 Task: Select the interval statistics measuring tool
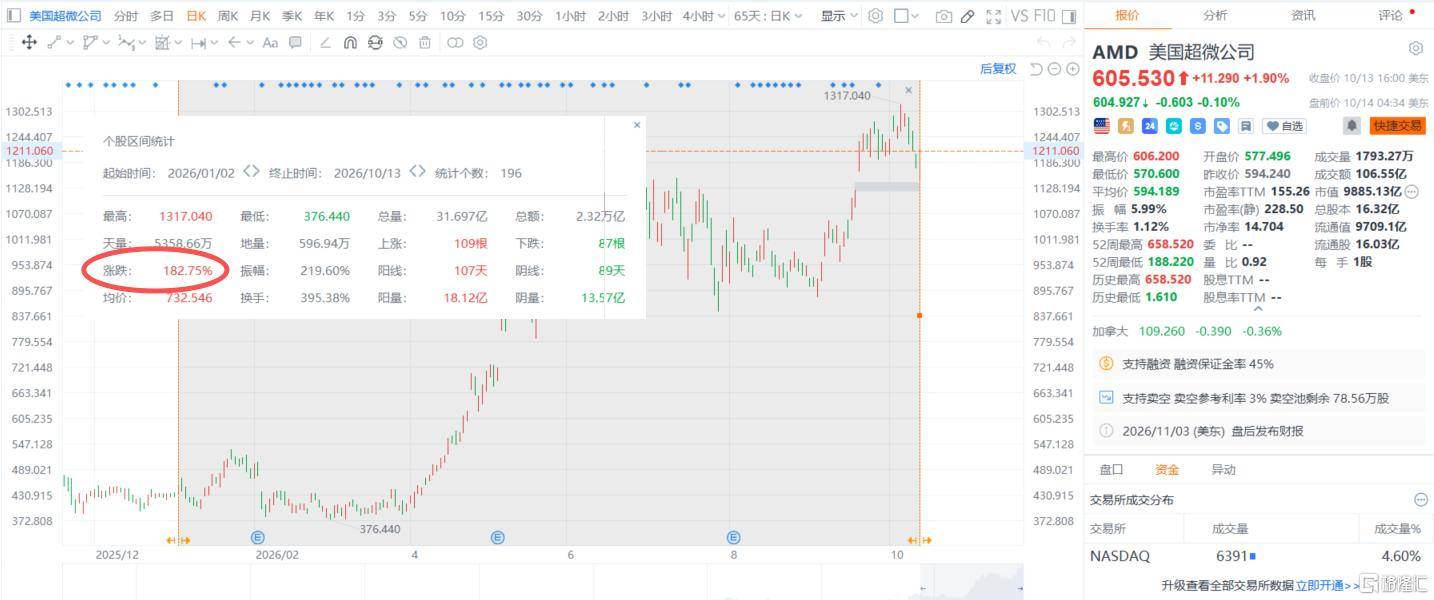[162, 43]
